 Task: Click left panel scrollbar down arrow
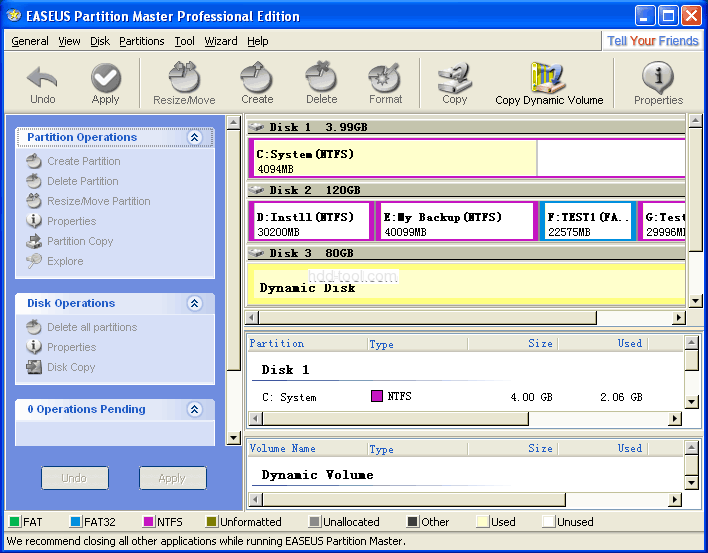tap(233, 437)
